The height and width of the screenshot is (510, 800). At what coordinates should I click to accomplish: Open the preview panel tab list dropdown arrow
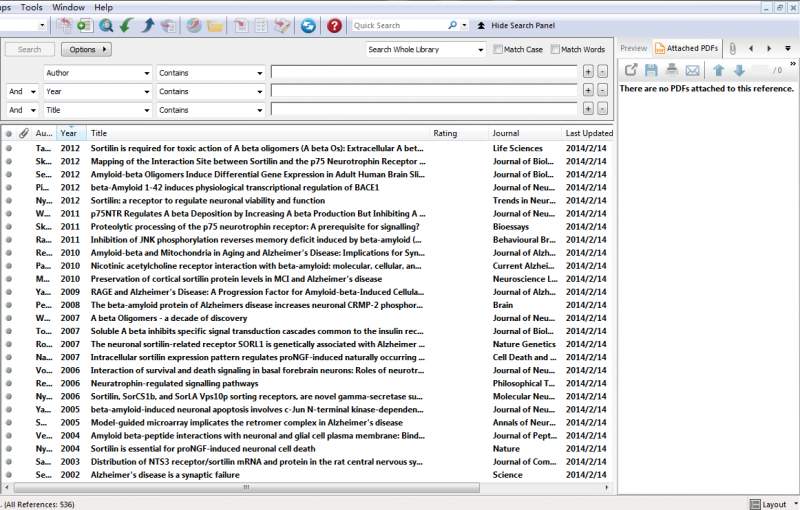788,48
